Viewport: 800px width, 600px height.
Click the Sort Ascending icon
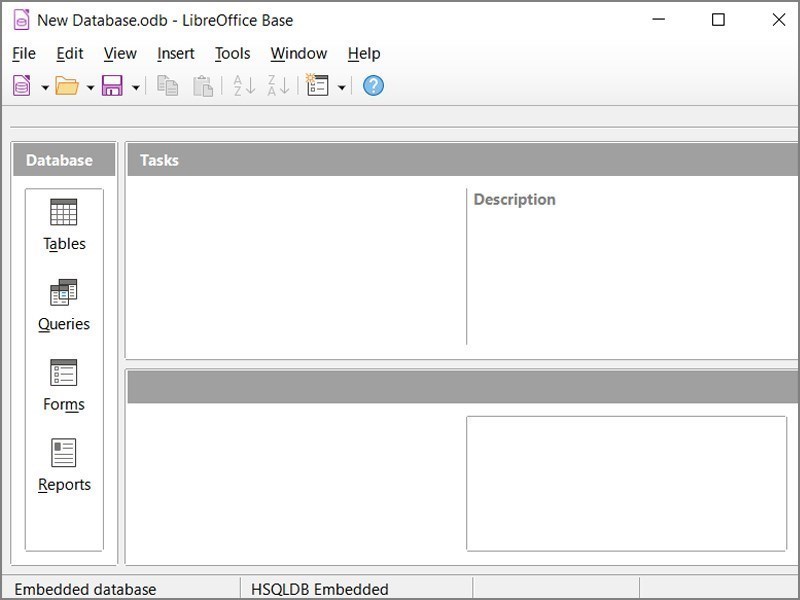243,86
